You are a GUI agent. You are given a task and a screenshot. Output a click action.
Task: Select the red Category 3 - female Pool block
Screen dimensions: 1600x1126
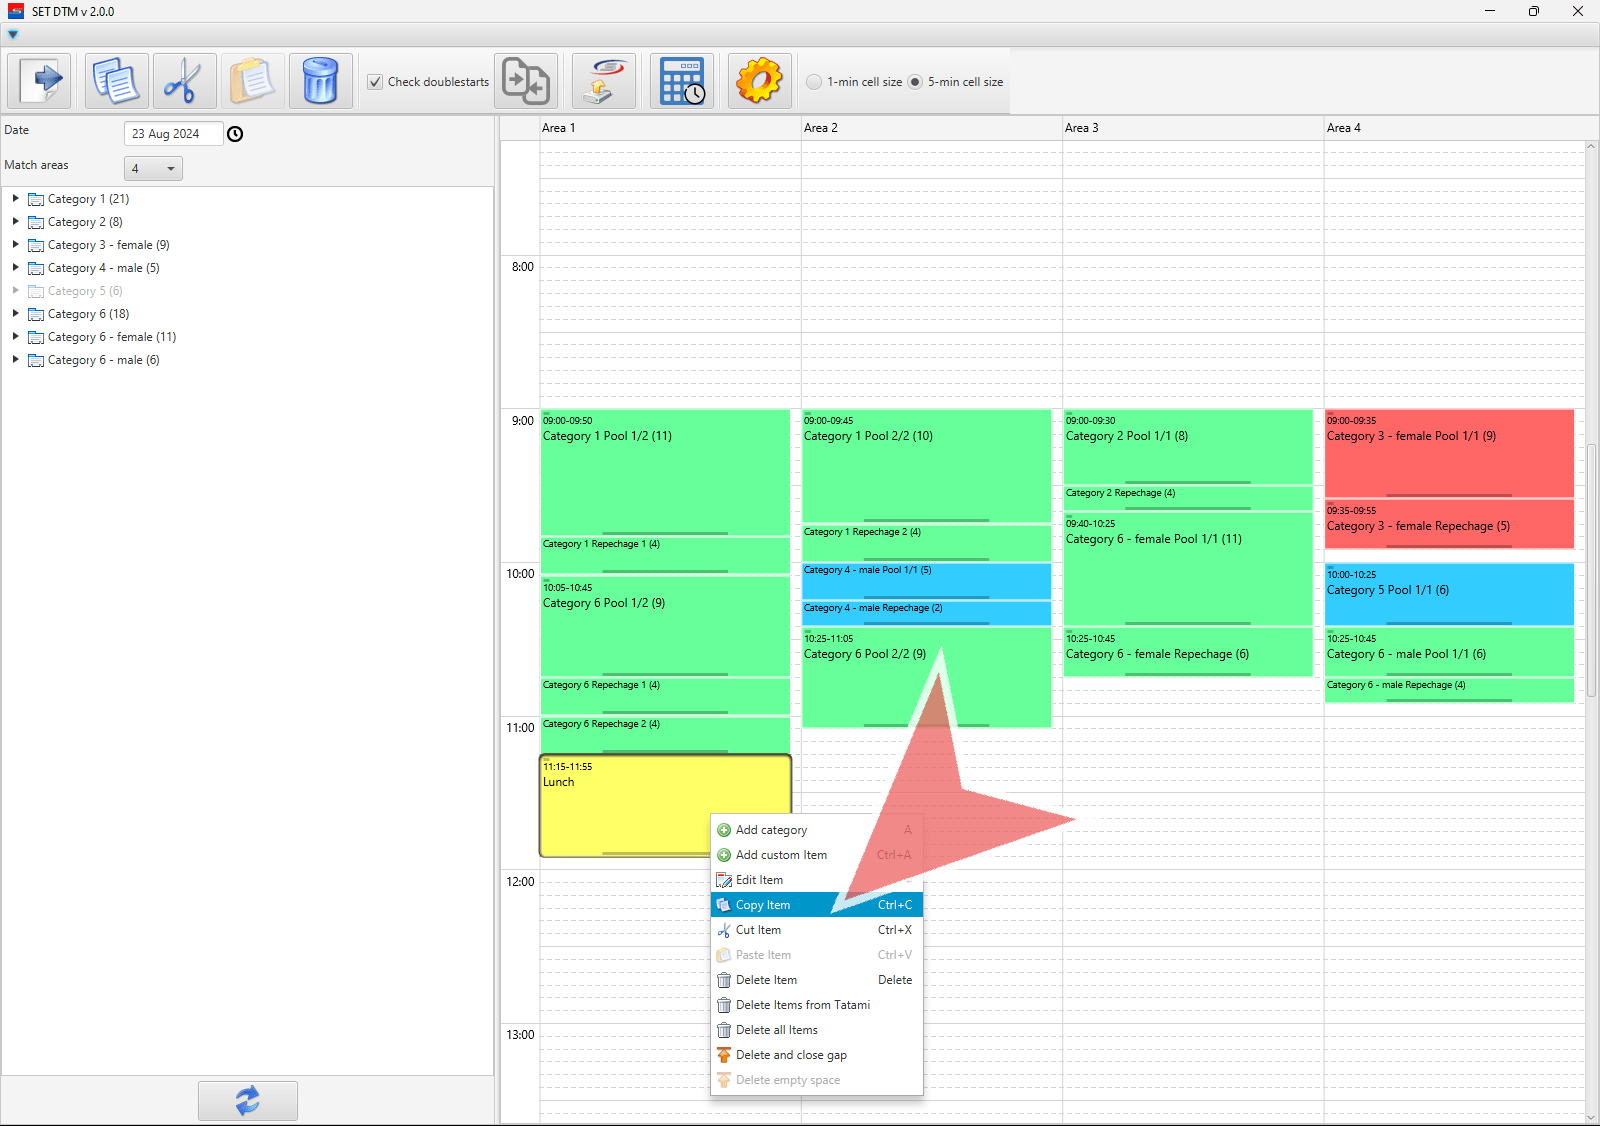(x=1448, y=455)
